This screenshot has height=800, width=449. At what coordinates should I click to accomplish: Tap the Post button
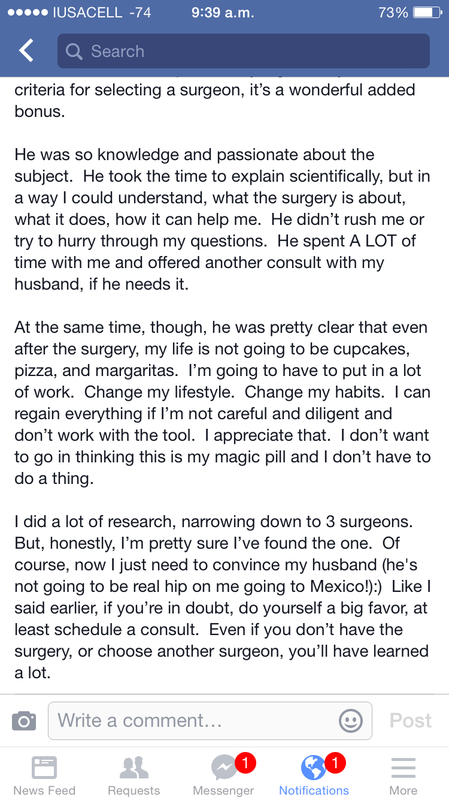410,720
